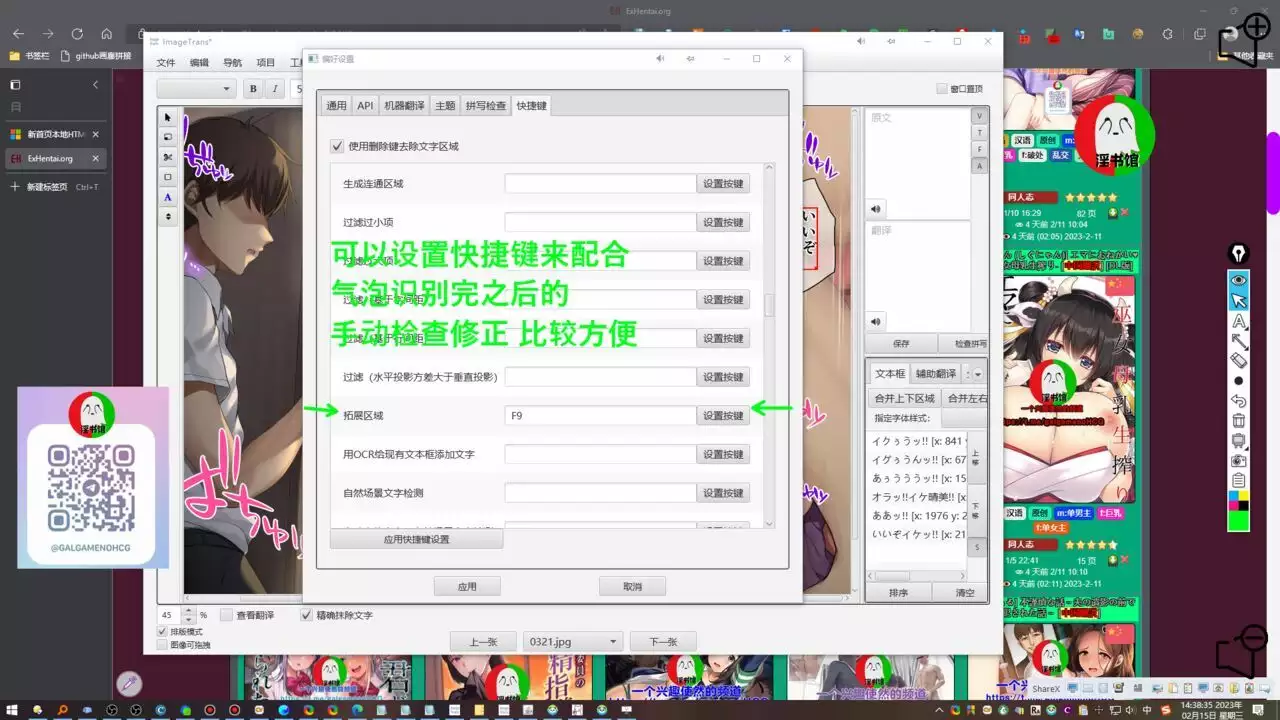Expand the font family dropdown

point(196,89)
